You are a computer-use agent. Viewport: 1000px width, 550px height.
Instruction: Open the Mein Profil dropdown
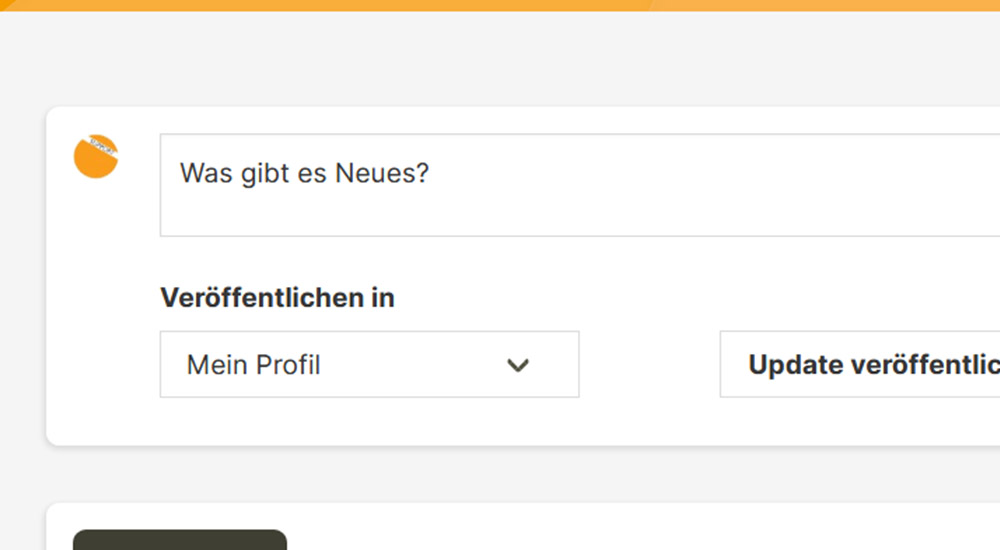[x=369, y=364]
